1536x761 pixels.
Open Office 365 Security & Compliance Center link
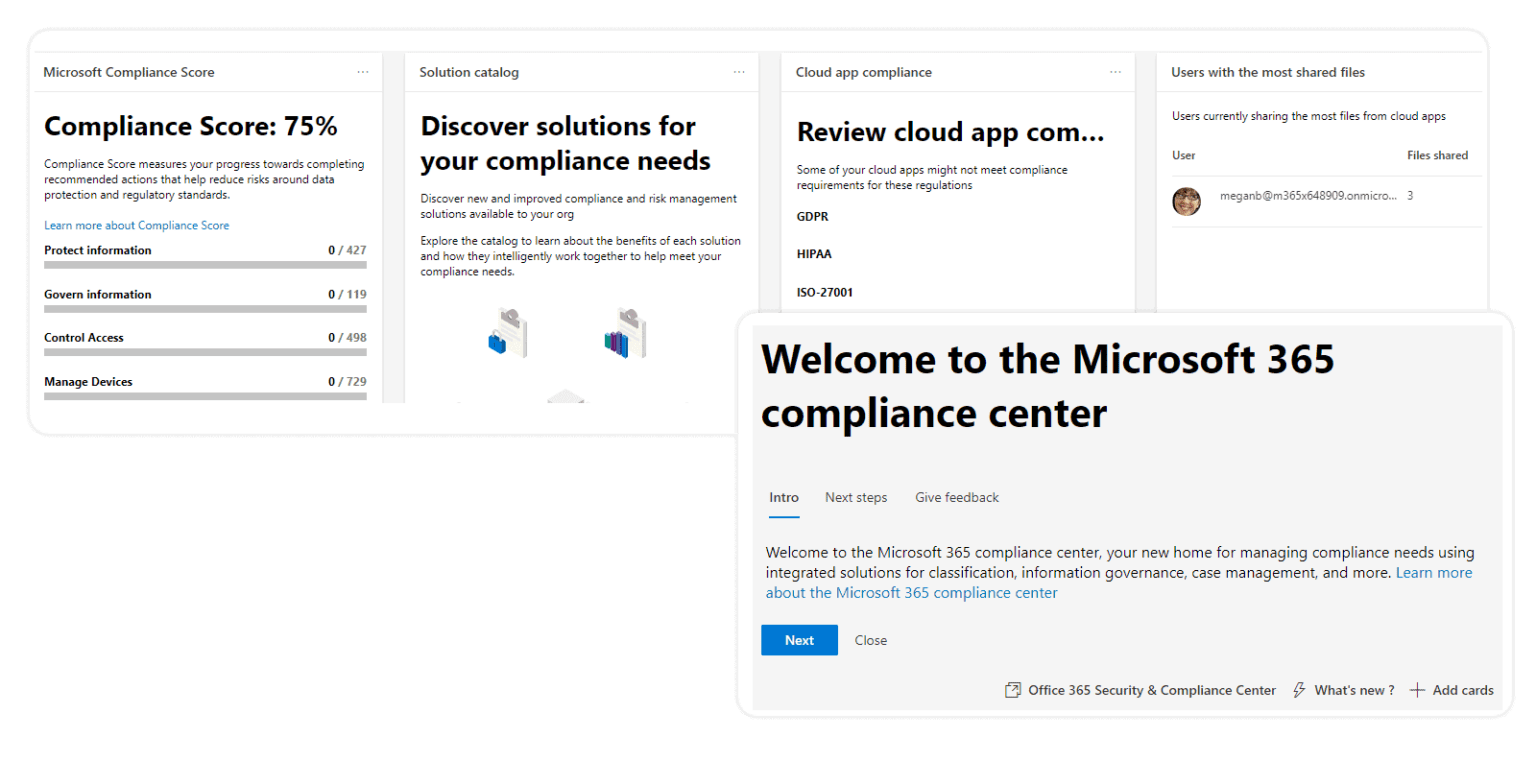point(1152,690)
